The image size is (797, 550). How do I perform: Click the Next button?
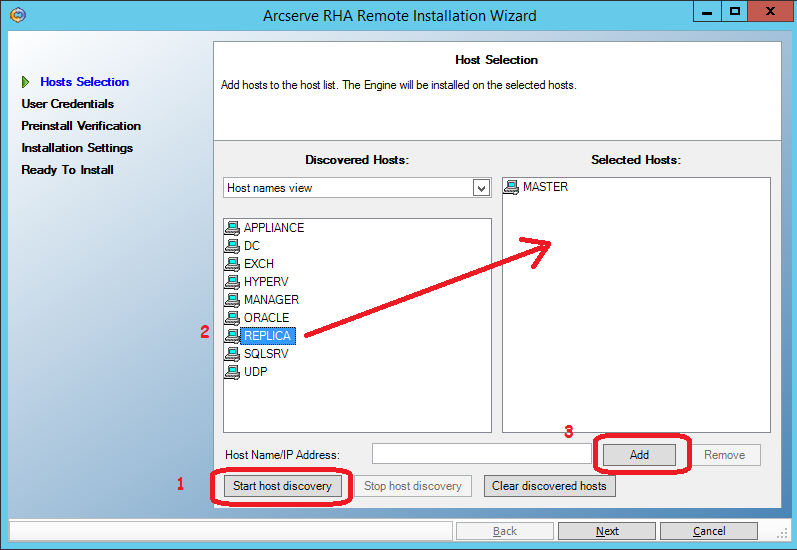[607, 531]
